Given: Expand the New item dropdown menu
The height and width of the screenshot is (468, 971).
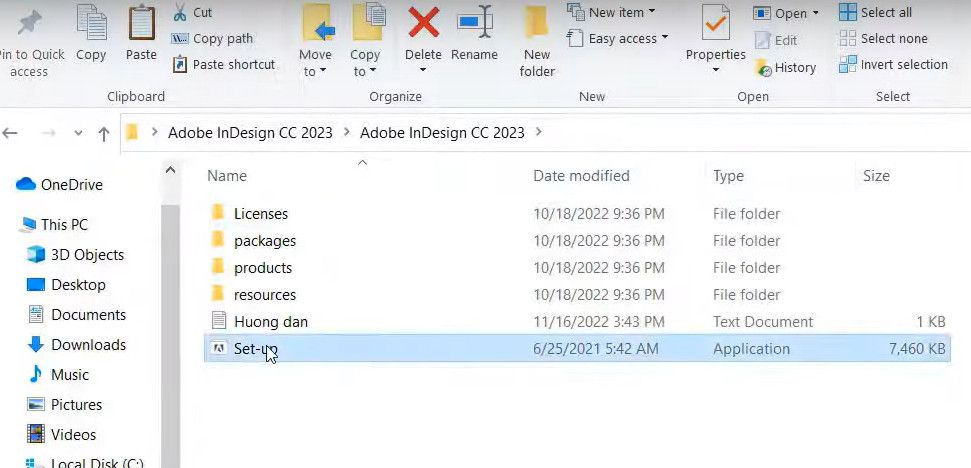Looking at the screenshot, I should (x=611, y=12).
